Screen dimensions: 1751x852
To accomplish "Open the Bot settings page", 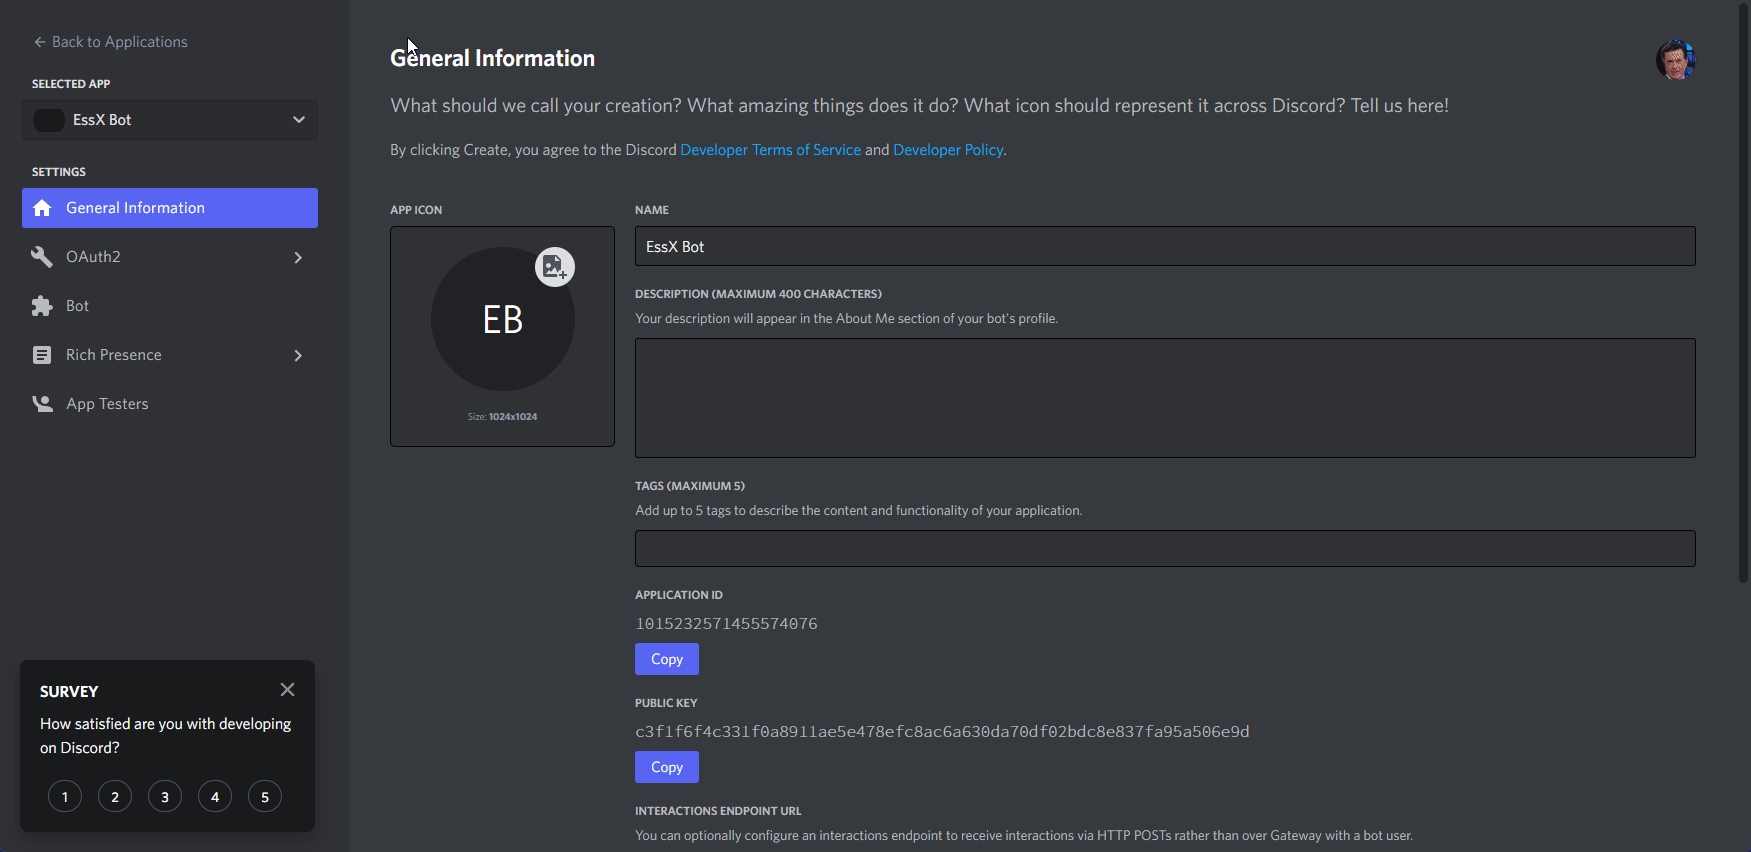I will [170, 306].
